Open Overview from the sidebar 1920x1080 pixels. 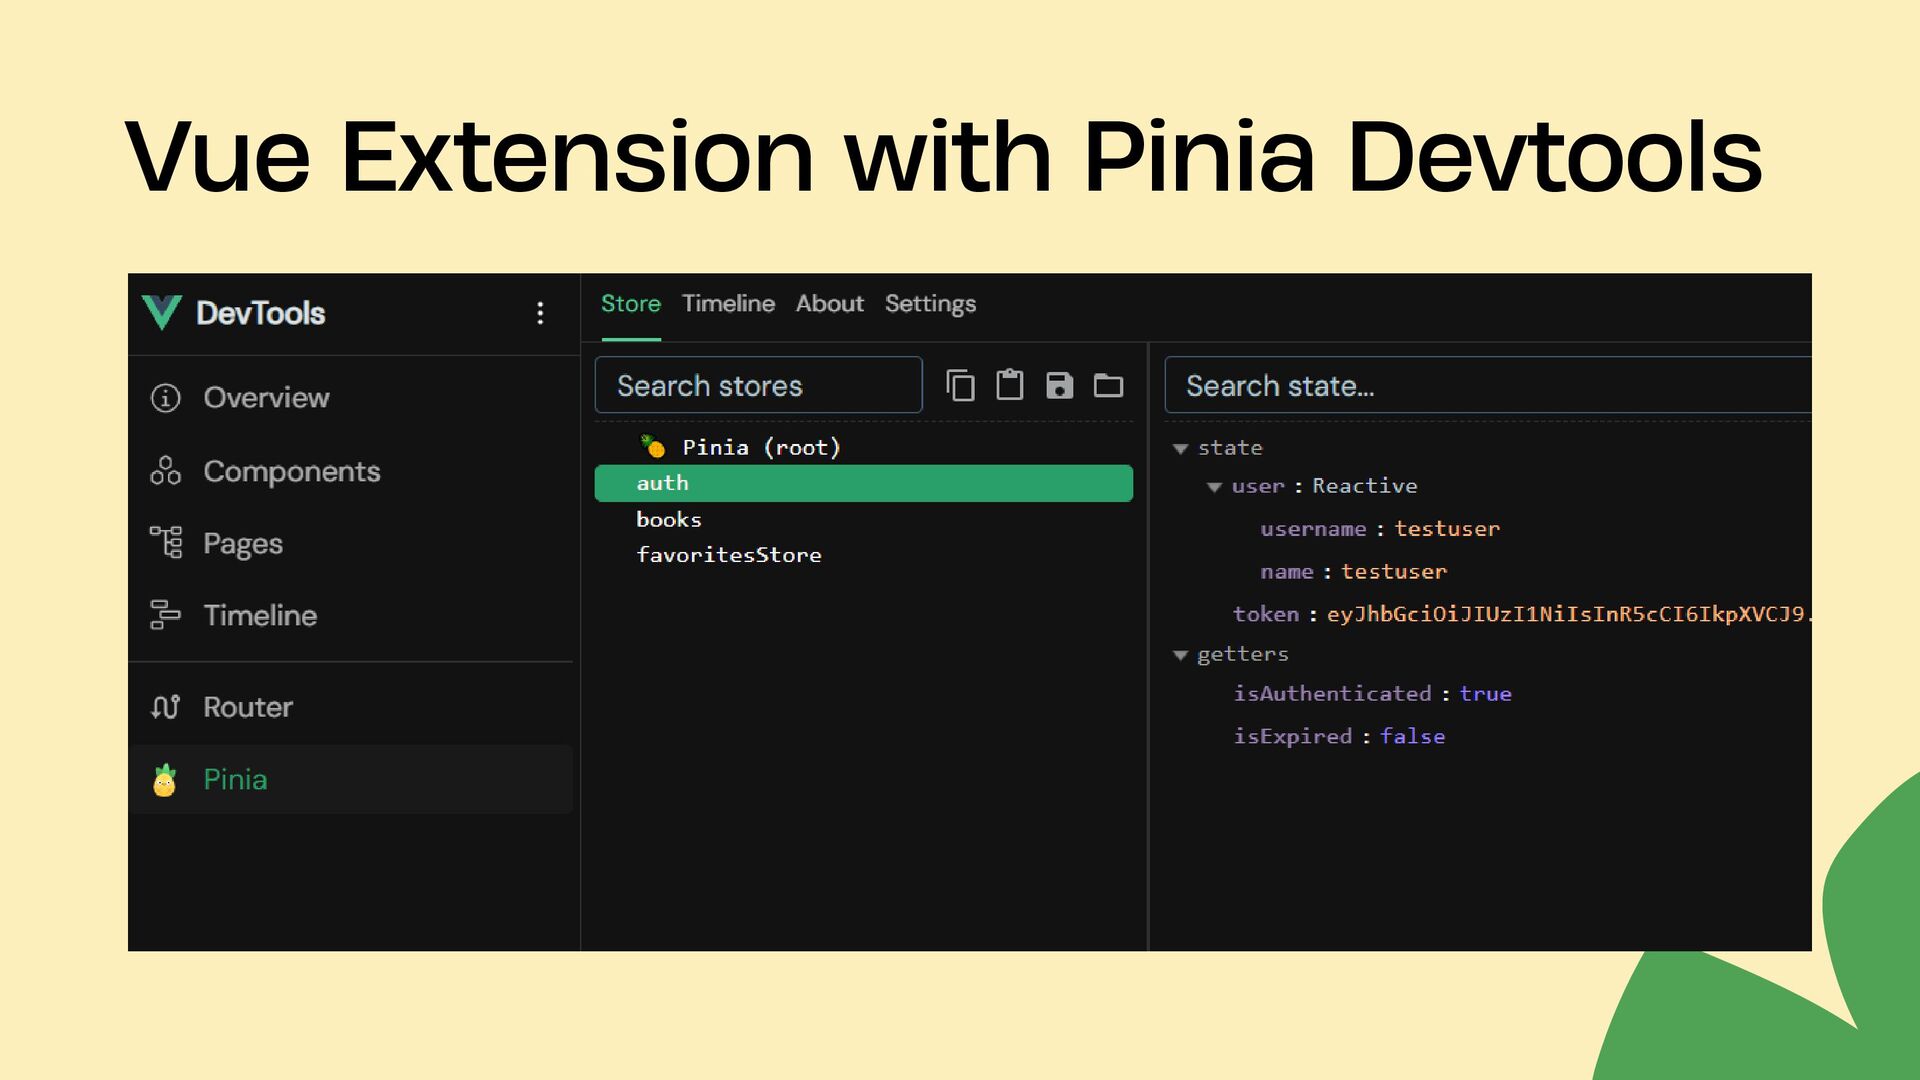coord(265,398)
